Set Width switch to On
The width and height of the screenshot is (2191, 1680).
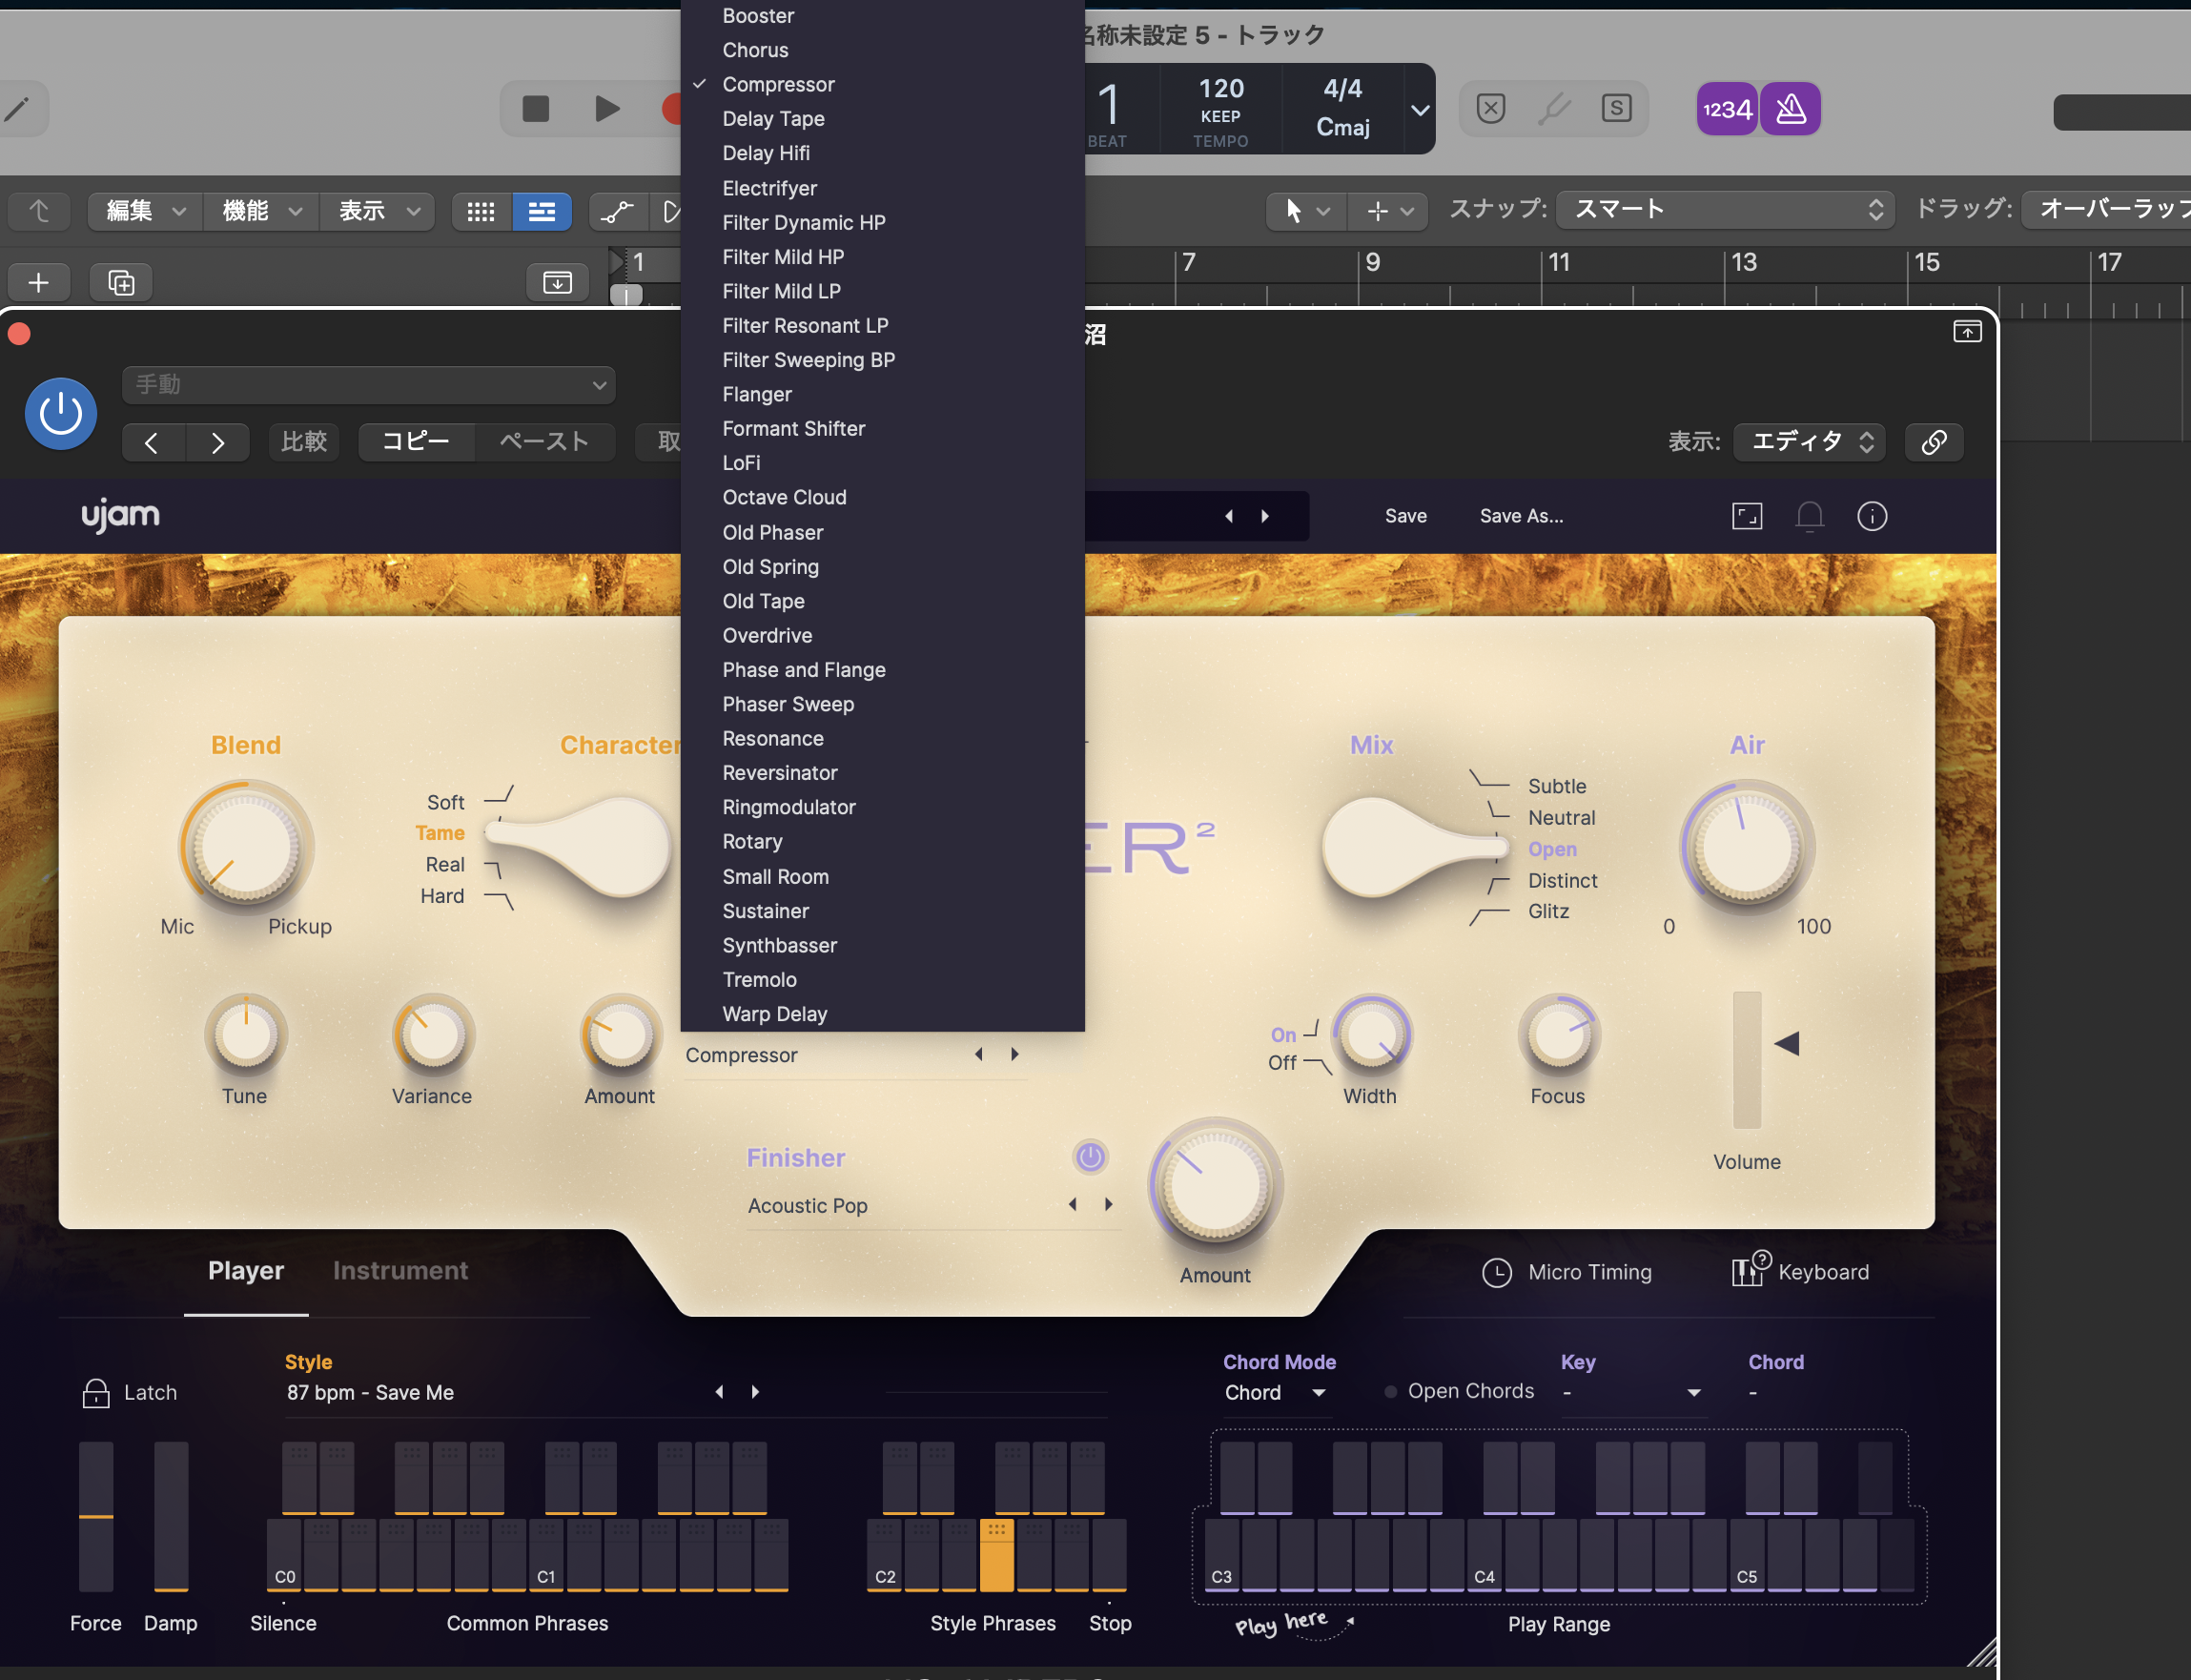[x=1283, y=1035]
